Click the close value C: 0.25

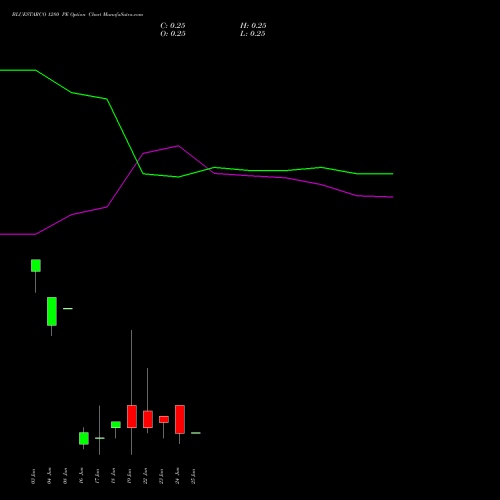[173, 26]
